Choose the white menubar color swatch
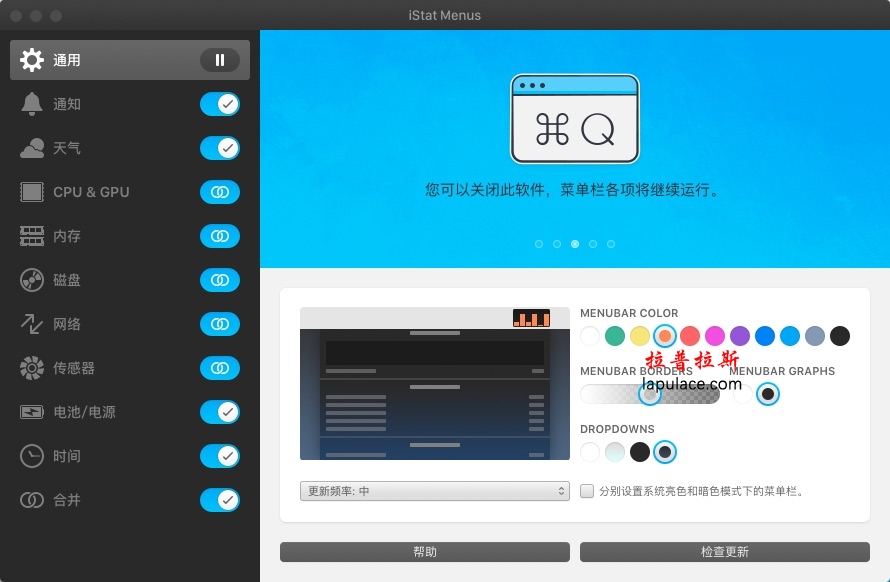 tap(590, 336)
